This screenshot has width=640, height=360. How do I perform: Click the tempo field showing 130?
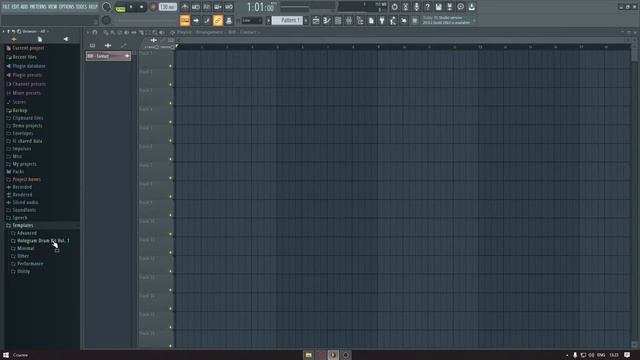(167, 7)
